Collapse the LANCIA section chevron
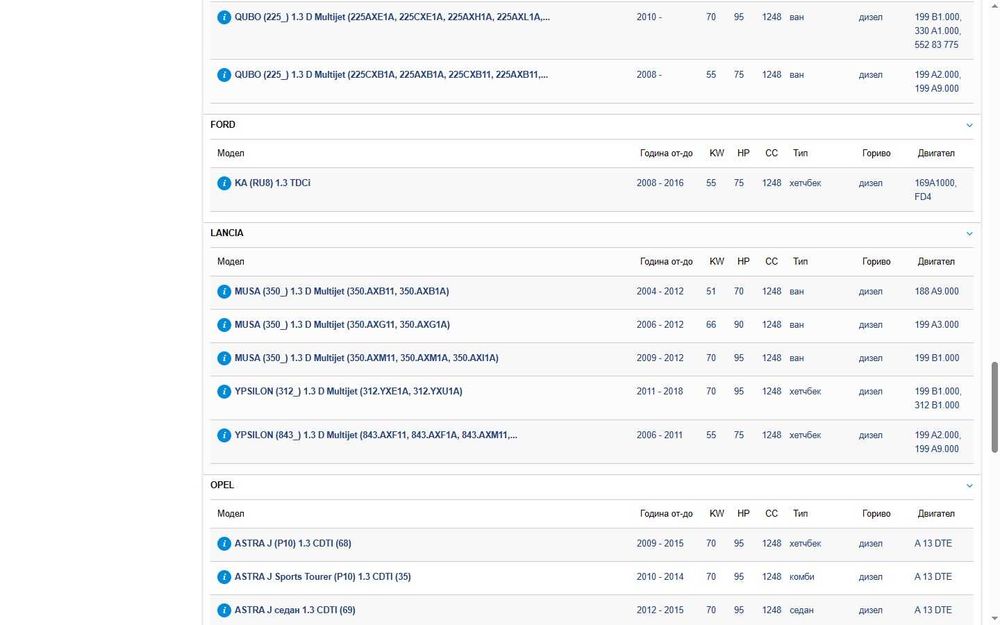The image size is (1000, 625). point(969,234)
